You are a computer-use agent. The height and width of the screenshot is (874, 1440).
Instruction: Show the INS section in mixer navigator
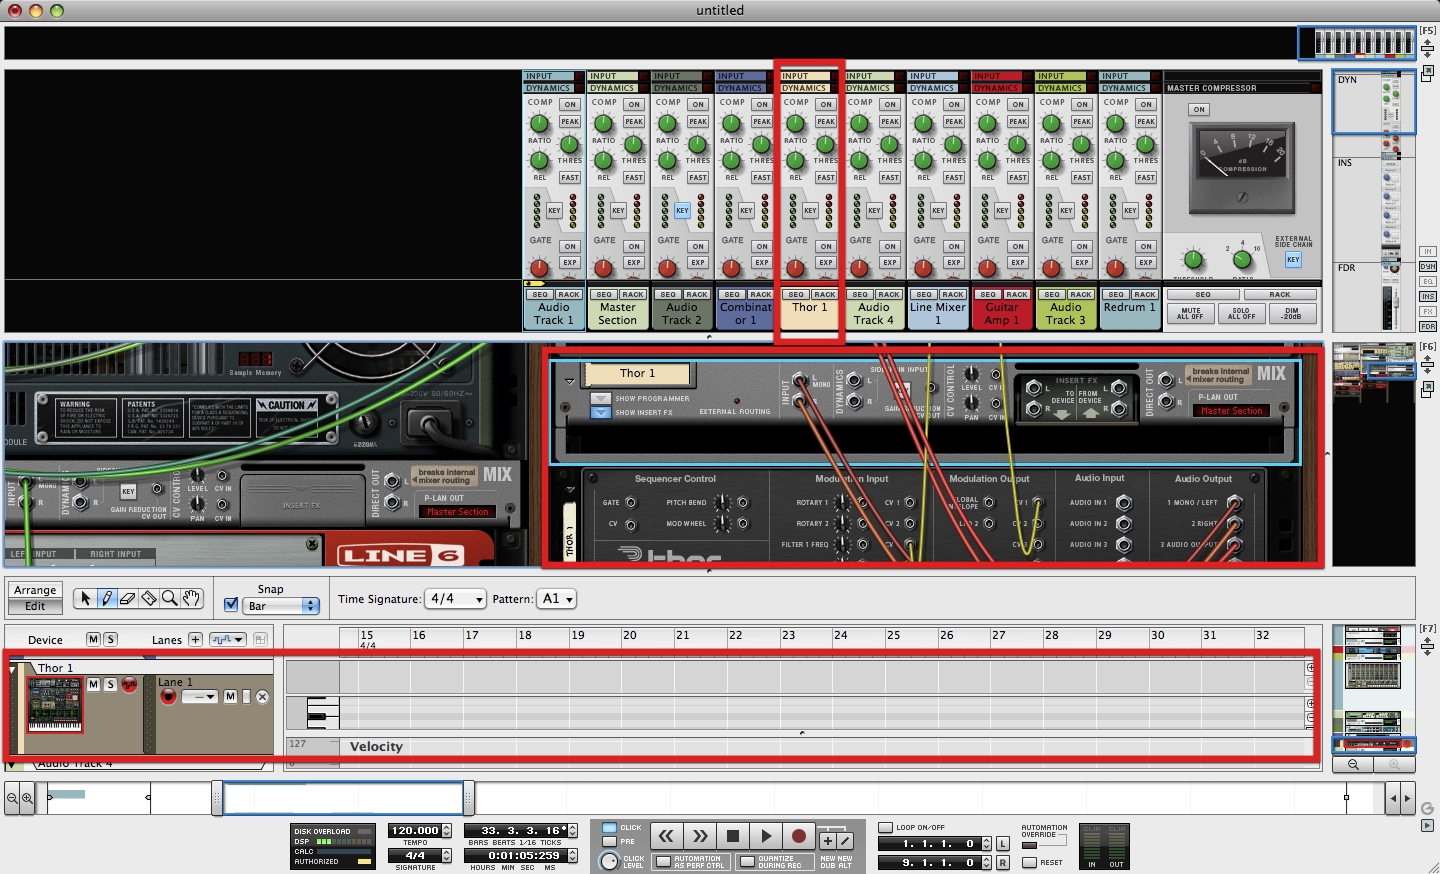(1428, 296)
